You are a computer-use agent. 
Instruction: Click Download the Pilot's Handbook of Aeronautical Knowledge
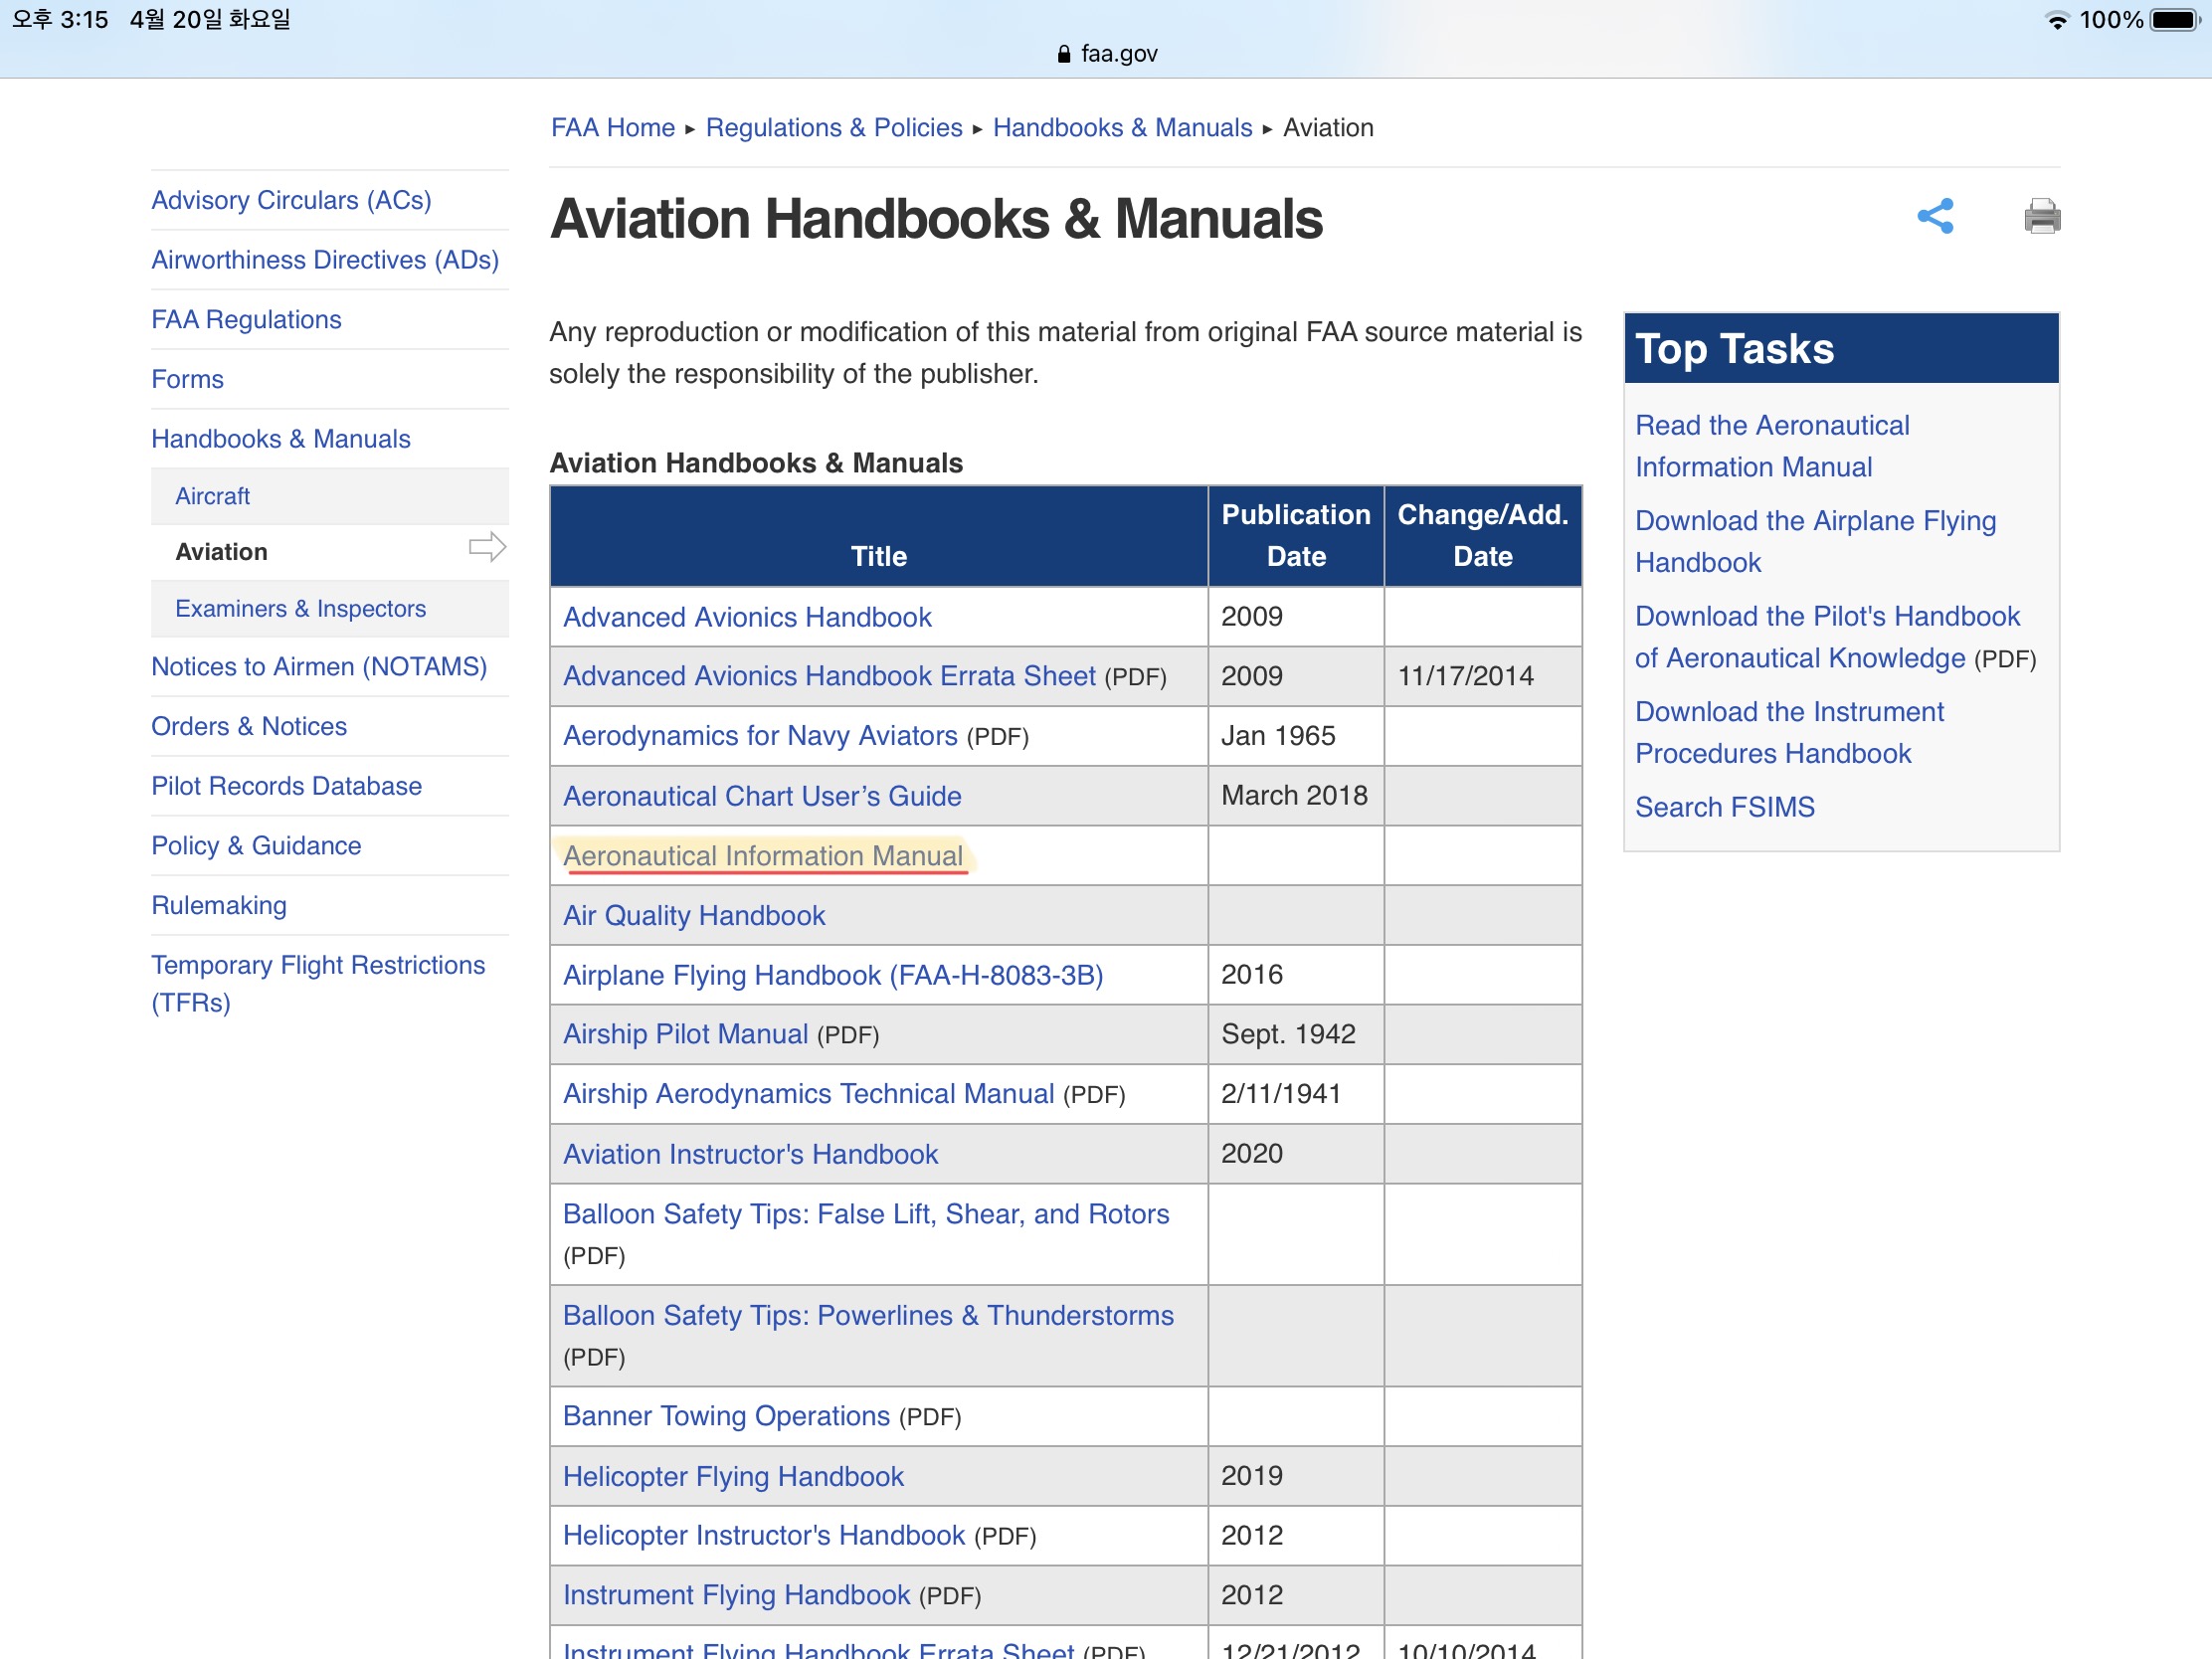[x=1827, y=637]
